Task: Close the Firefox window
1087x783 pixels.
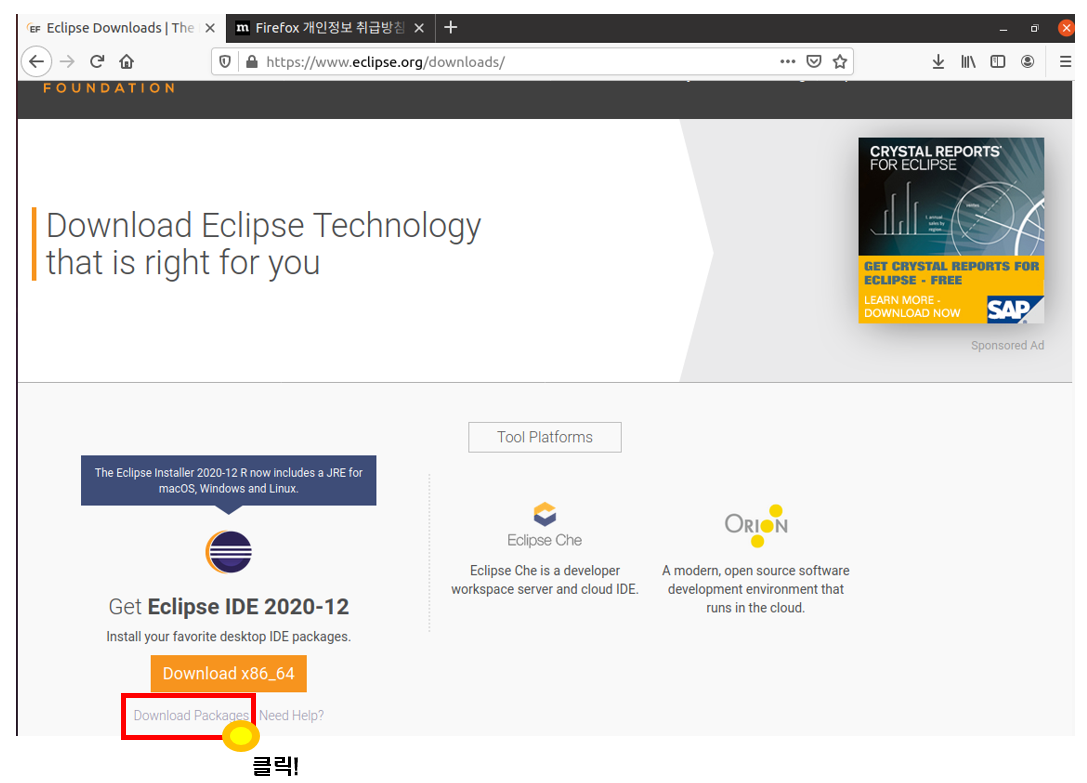Action: (x=1066, y=28)
